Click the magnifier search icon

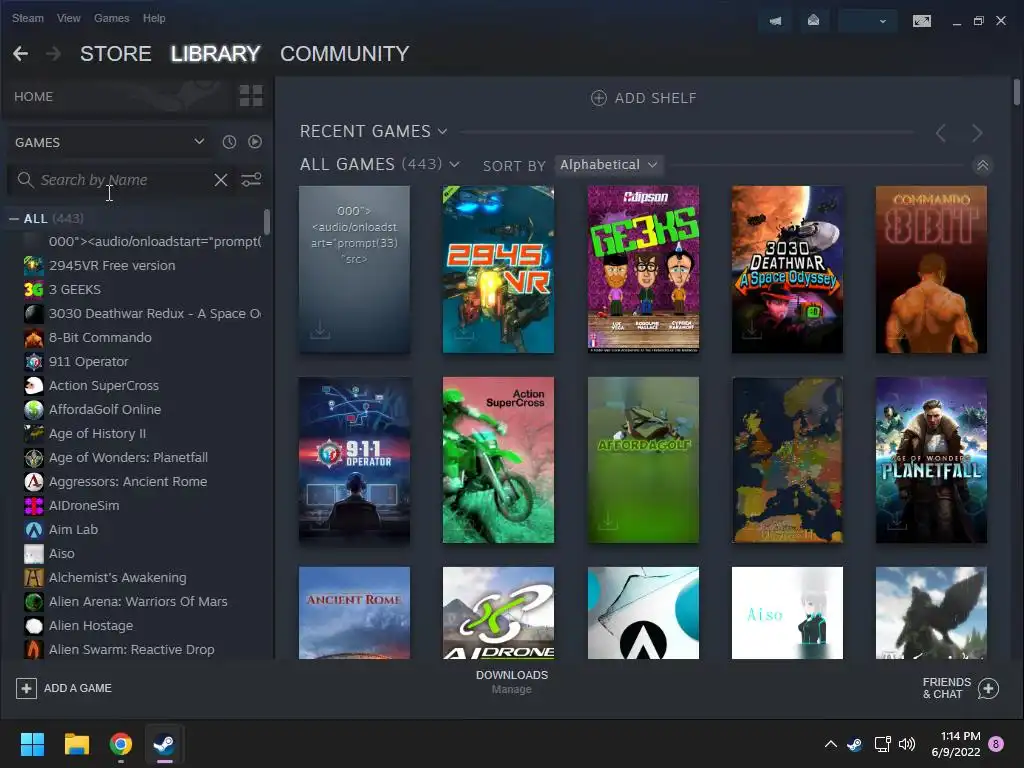(25, 180)
